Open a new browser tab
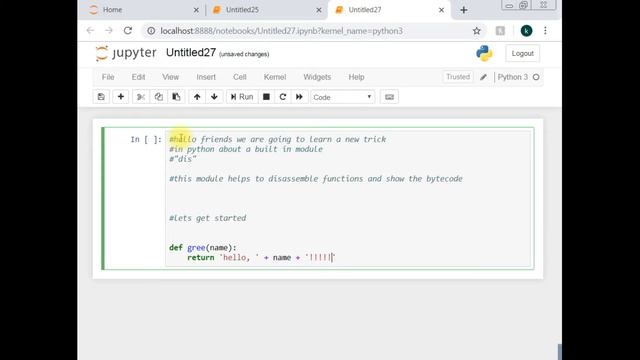The width and height of the screenshot is (640, 360). [x=464, y=10]
